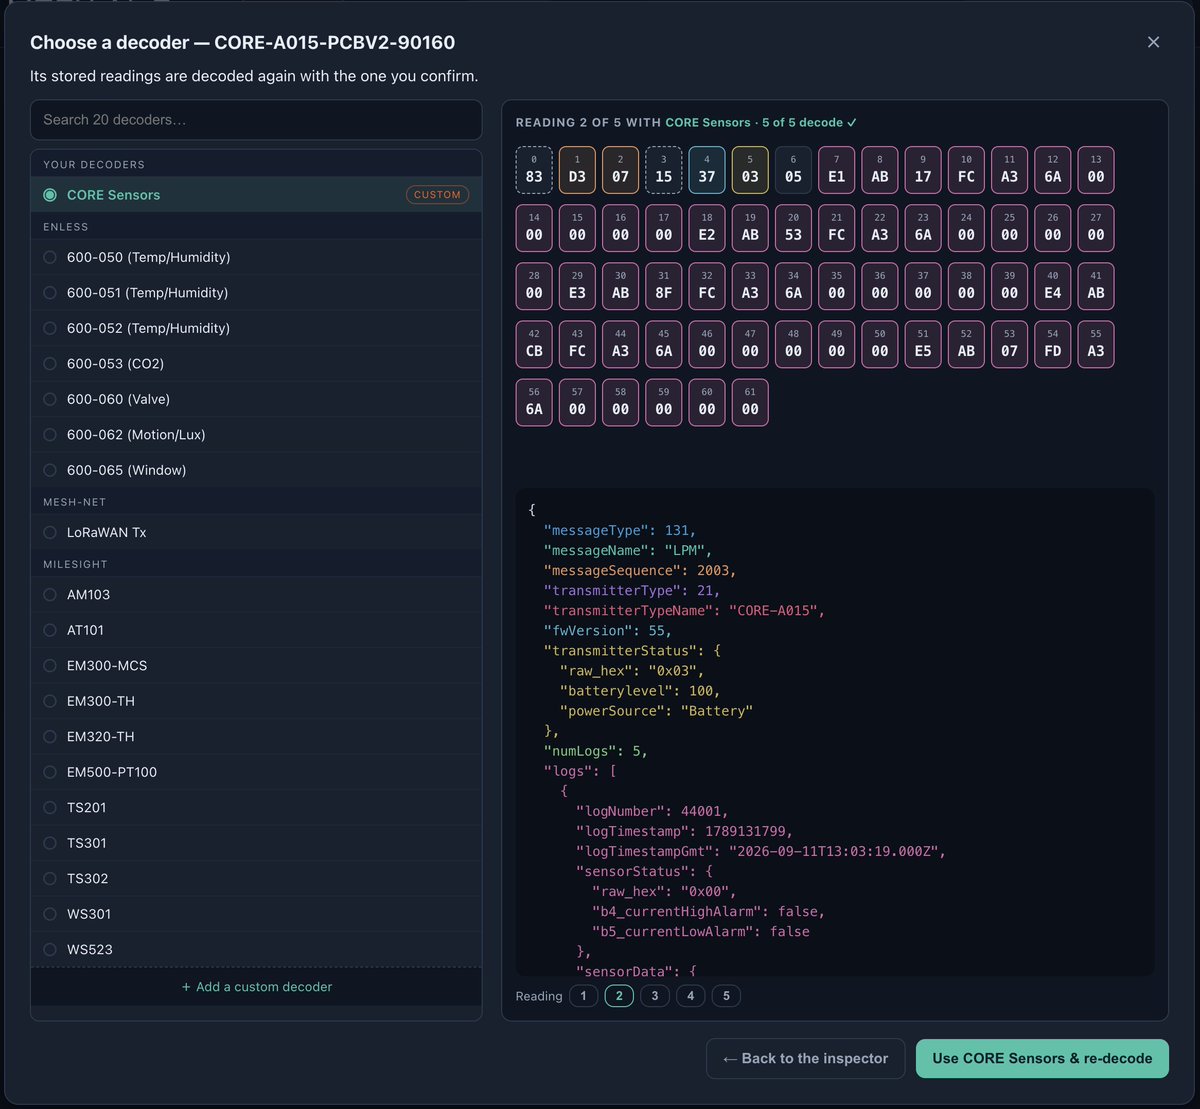Click the "fwVersion": 55 line
Image resolution: width=1200 pixels, height=1109 pixels.
tap(608, 630)
